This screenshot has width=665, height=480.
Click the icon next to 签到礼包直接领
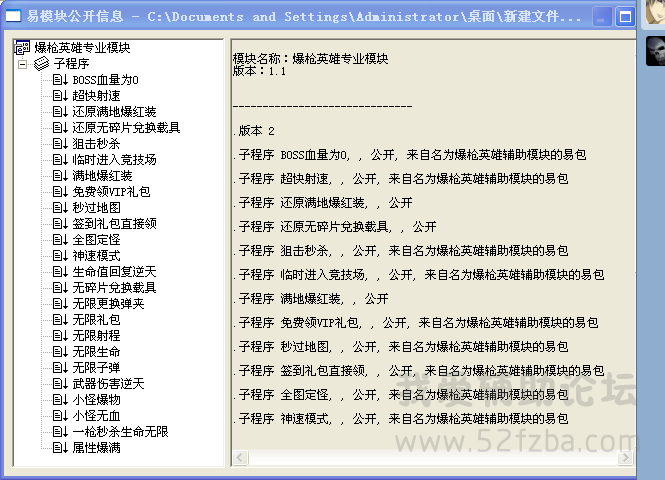tap(60, 223)
